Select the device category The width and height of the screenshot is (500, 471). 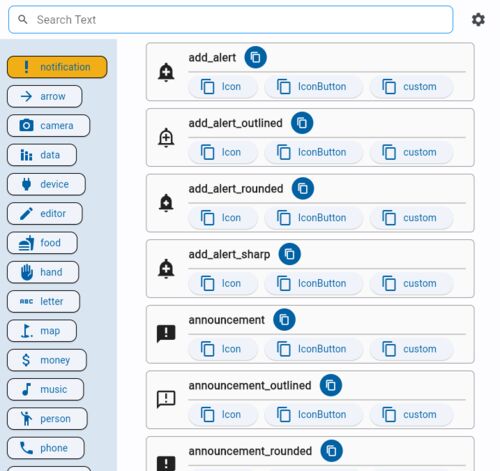tap(46, 184)
